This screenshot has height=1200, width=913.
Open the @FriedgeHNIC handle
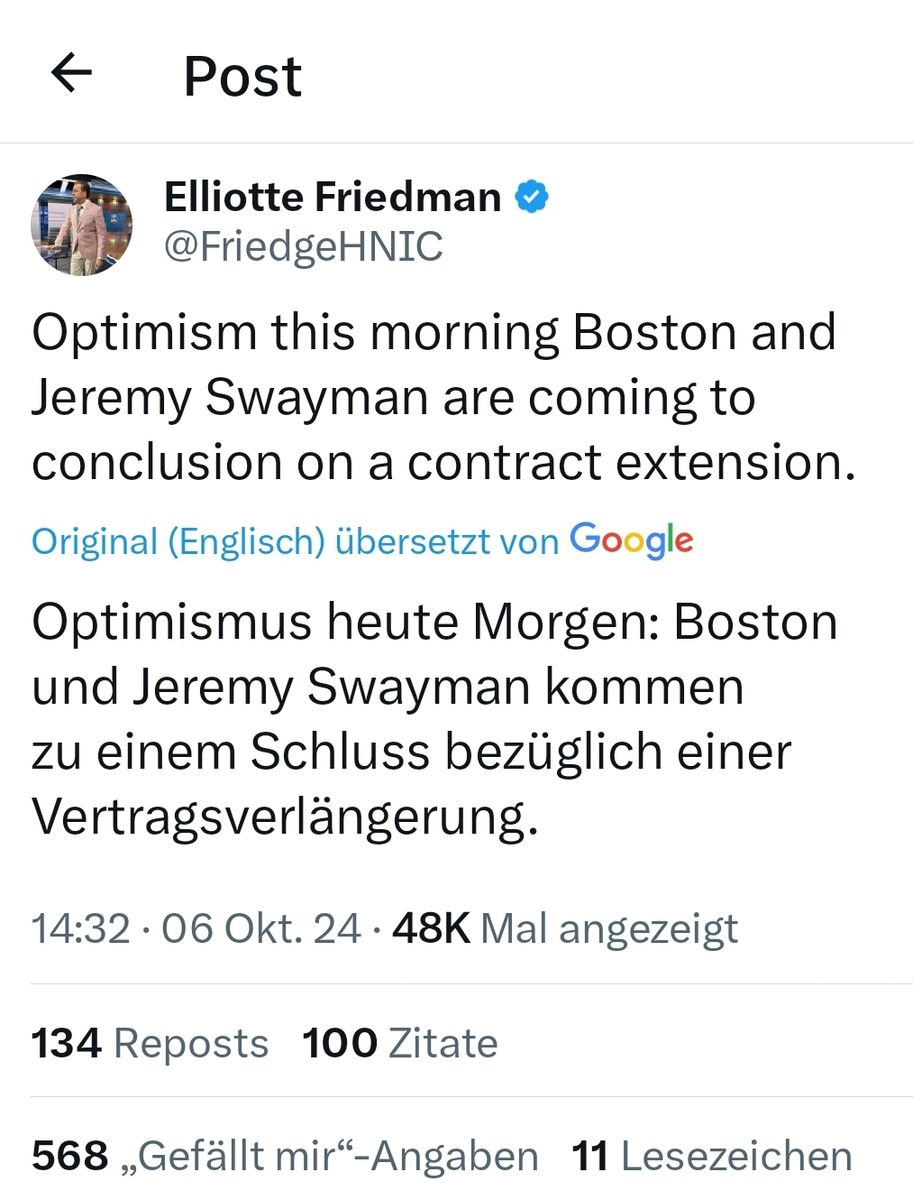click(x=303, y=247)
